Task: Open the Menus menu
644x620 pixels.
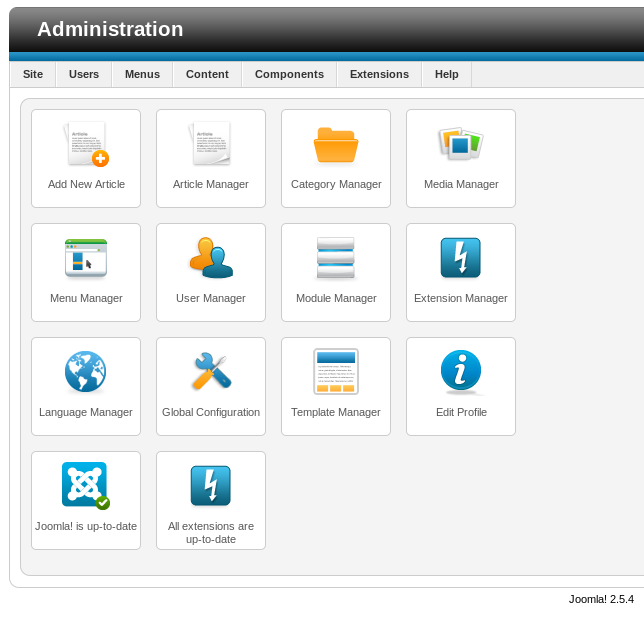Action: (142, 74)
